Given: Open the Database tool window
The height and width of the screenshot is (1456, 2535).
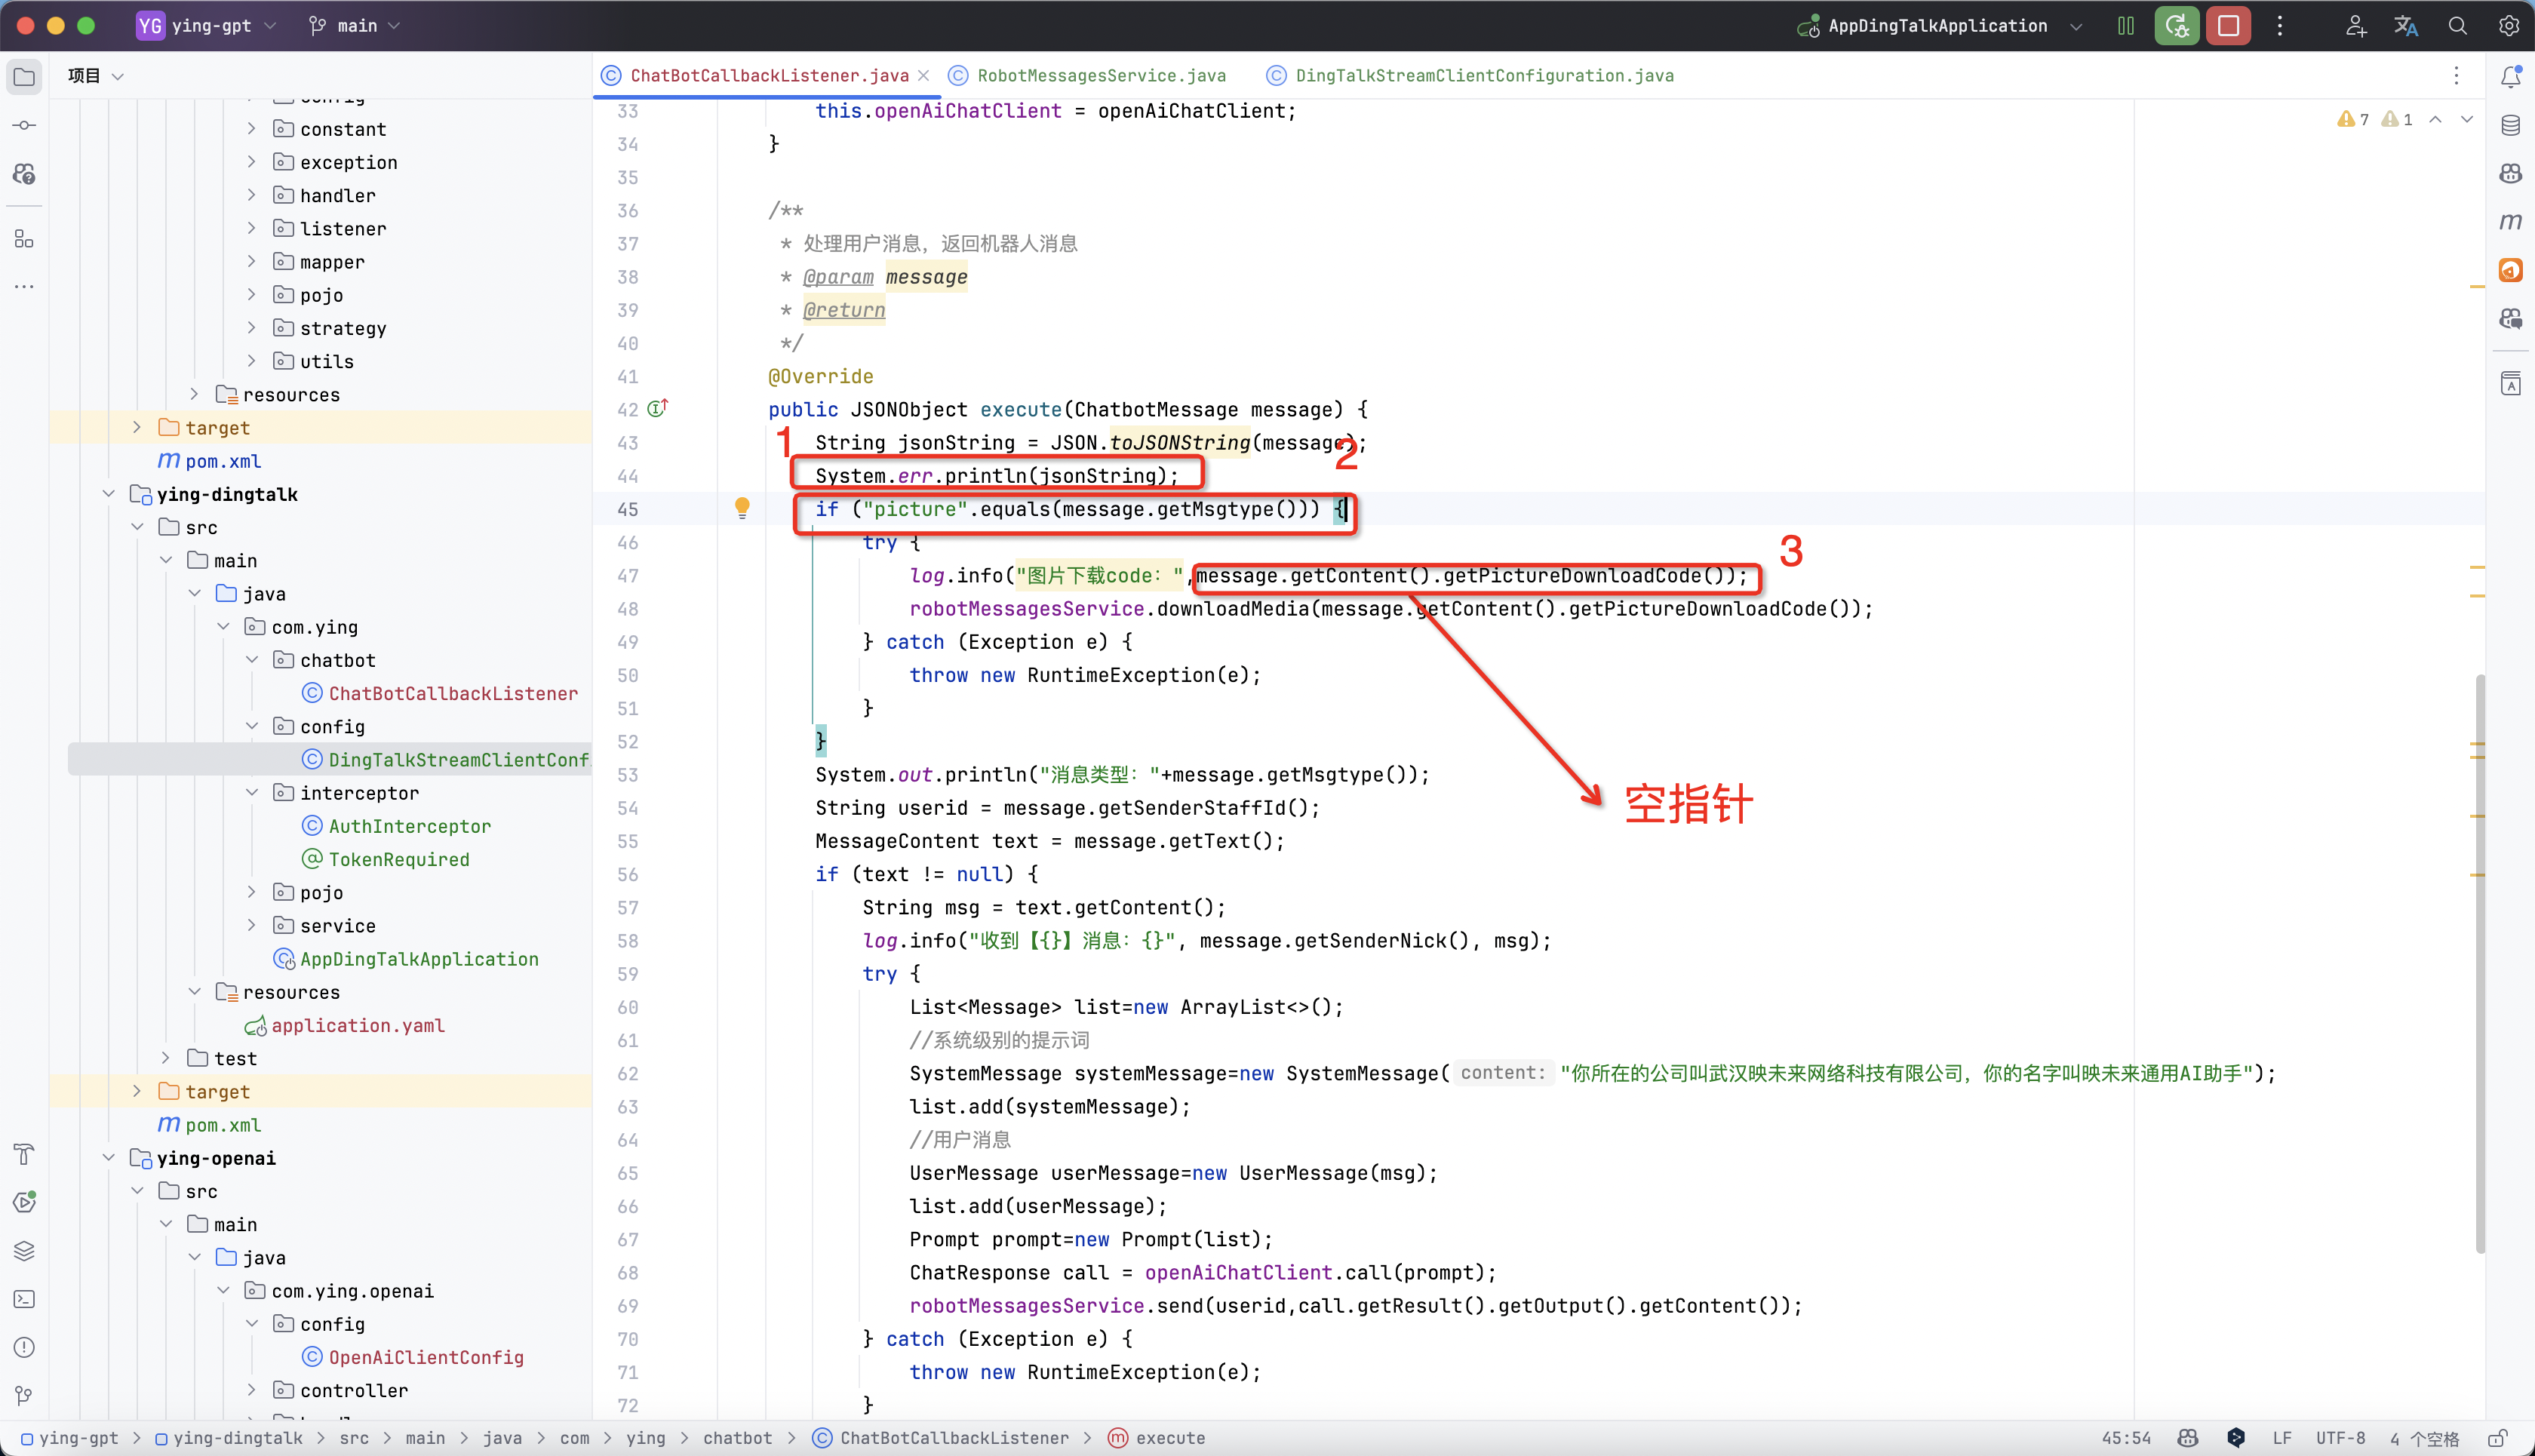Looking at the screenshot, I should point(2510,125).
